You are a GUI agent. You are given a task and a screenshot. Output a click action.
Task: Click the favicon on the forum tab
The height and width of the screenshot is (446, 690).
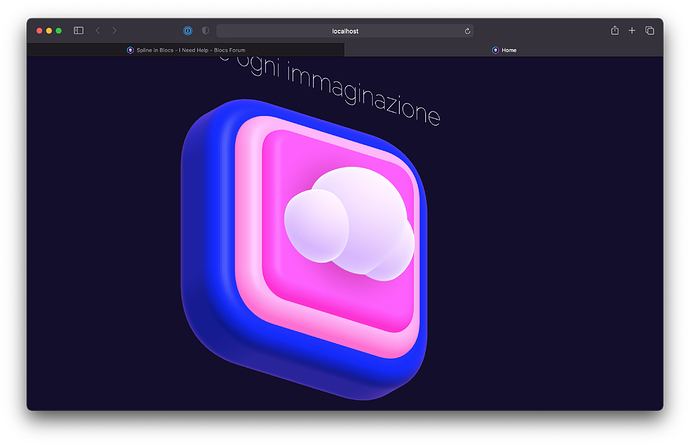coord(130,49)
